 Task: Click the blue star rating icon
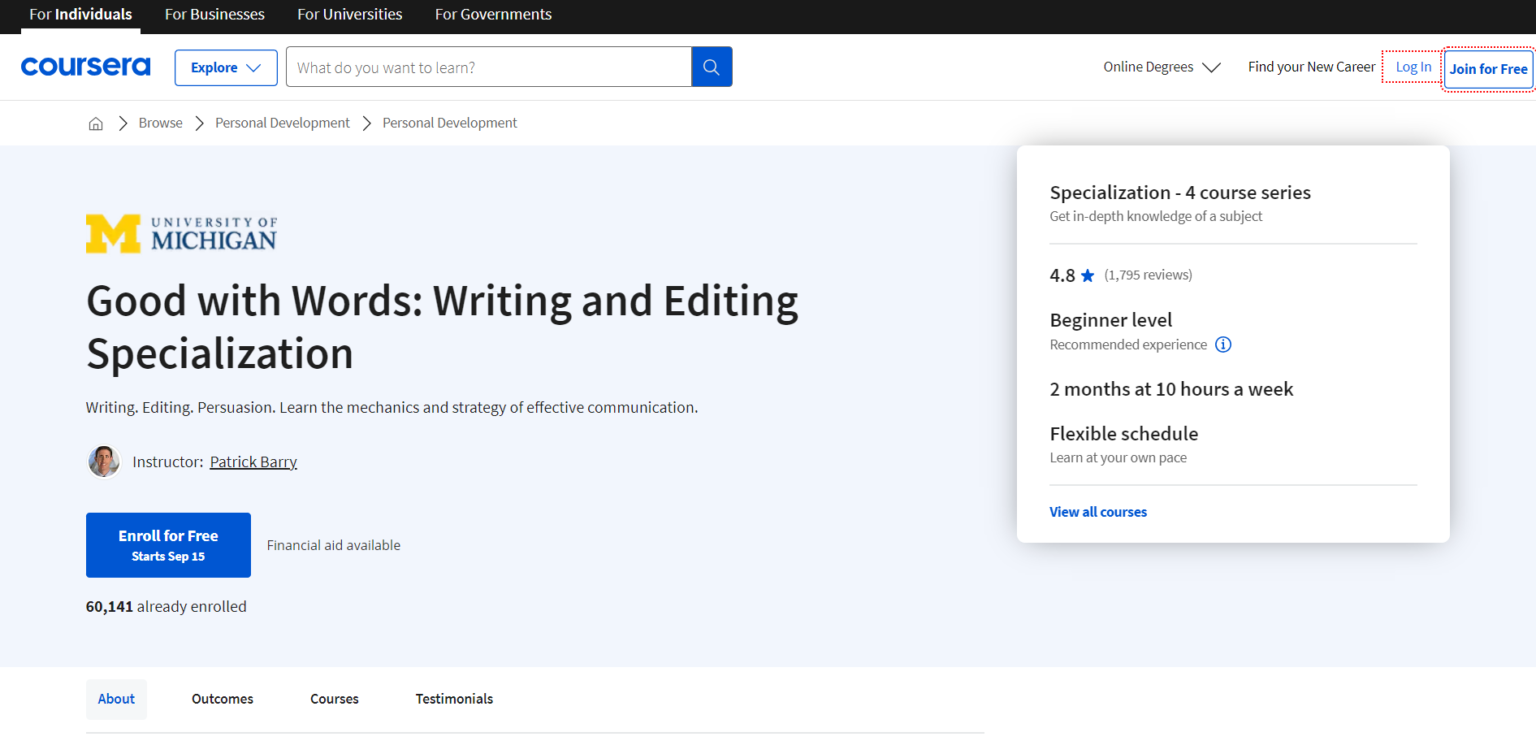[x=1087, y=274]
